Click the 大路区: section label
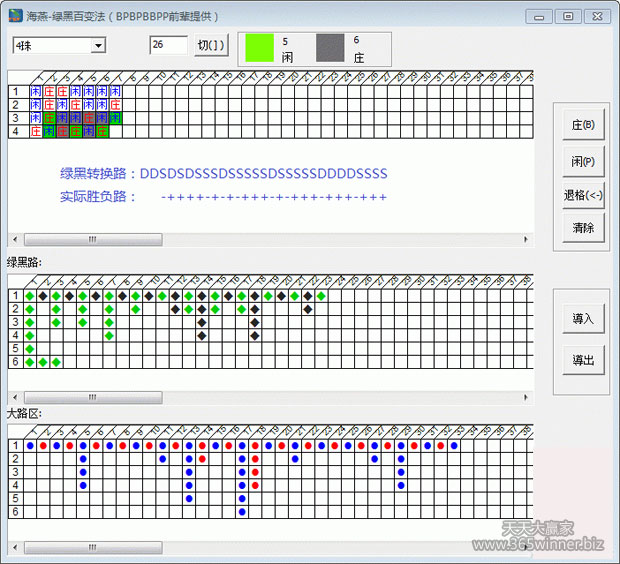Screen dimensions: 620x564 [x=24, y=414]
